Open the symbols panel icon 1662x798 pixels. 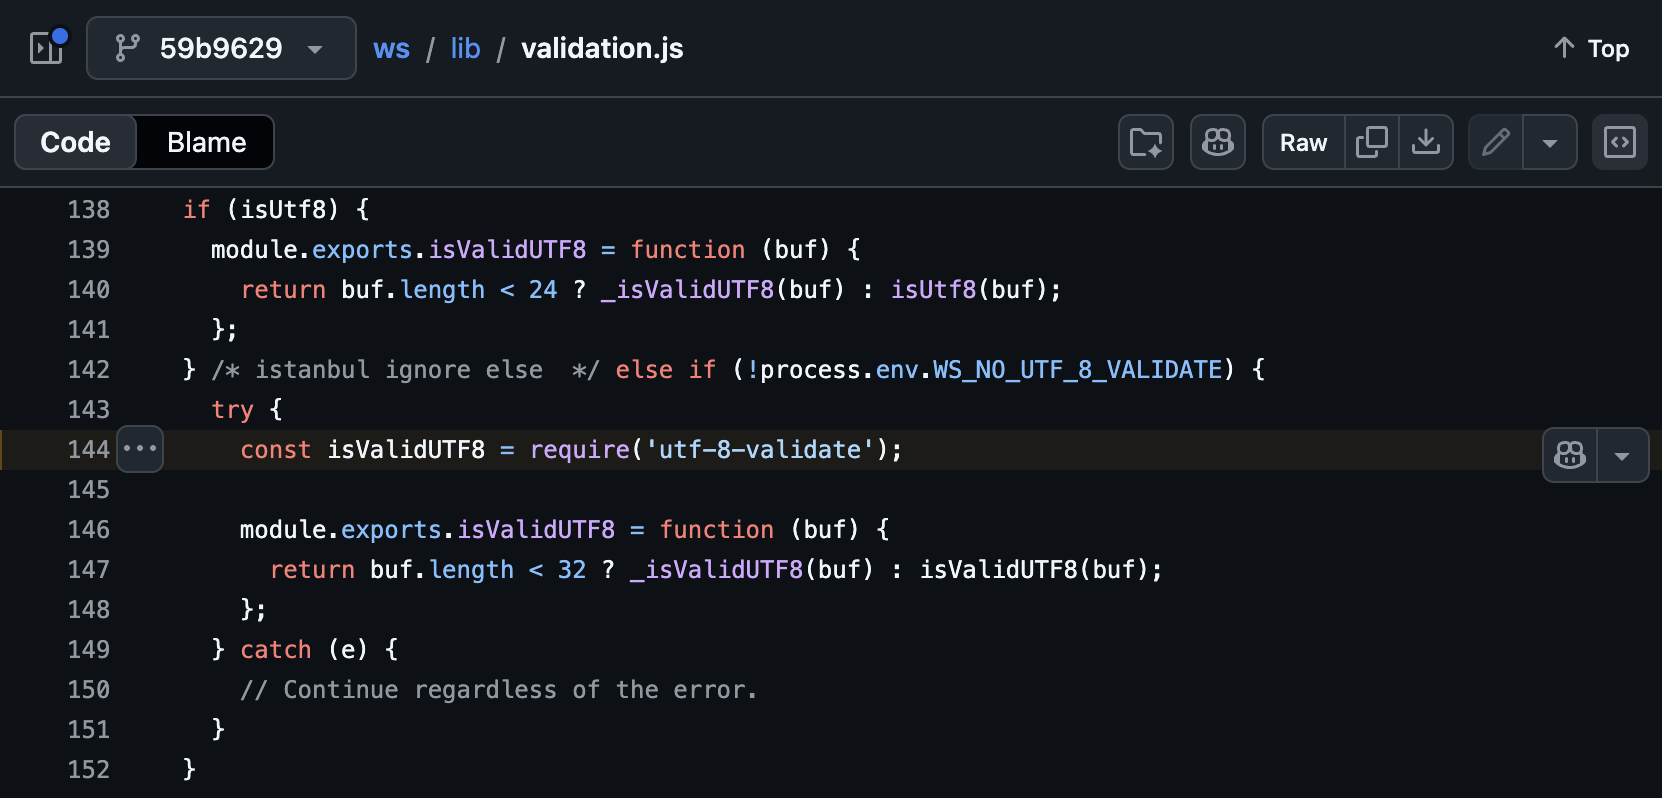click(1619, 142)
